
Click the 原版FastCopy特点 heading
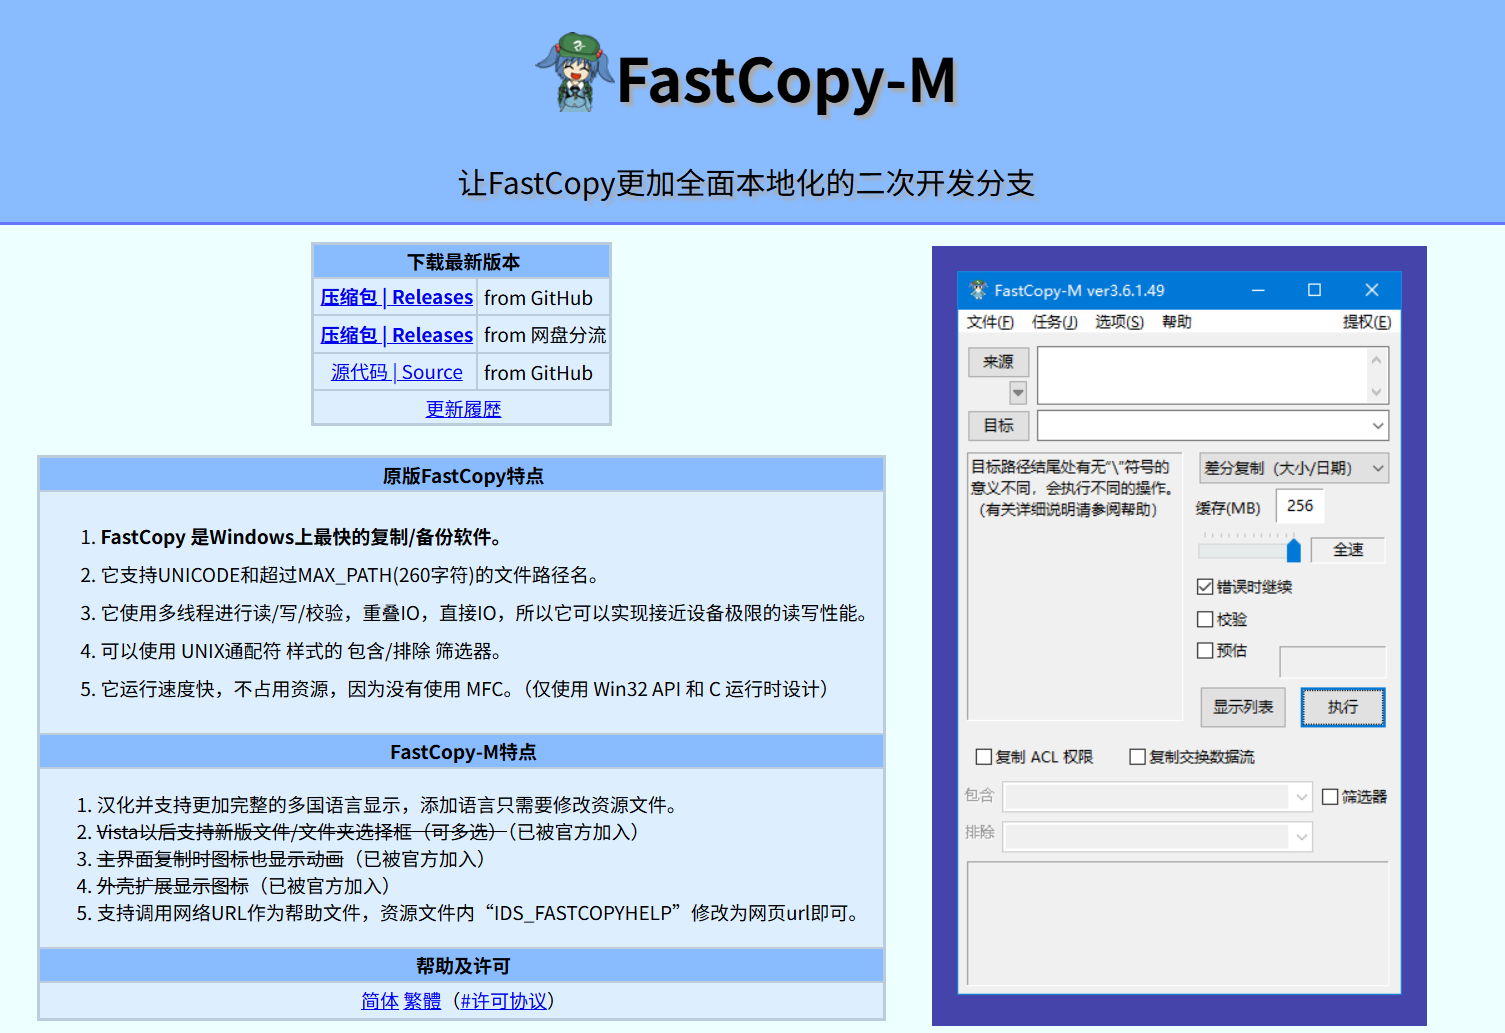tap(462, 476)
